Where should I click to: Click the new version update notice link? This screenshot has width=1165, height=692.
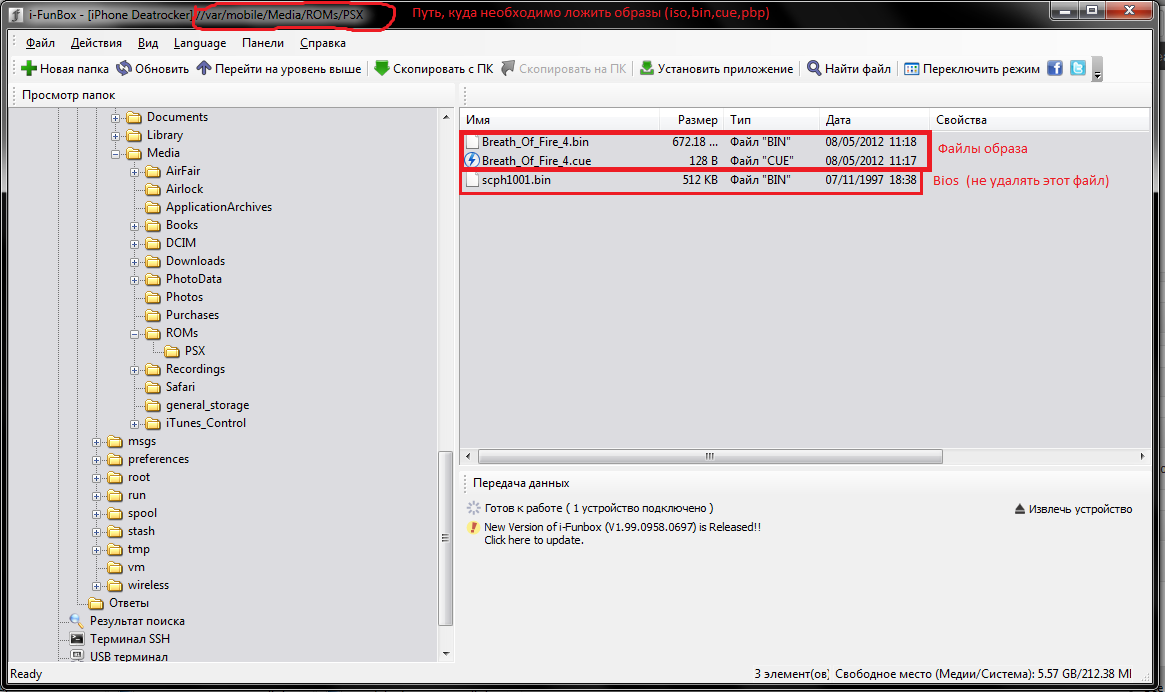click(622, 527)
